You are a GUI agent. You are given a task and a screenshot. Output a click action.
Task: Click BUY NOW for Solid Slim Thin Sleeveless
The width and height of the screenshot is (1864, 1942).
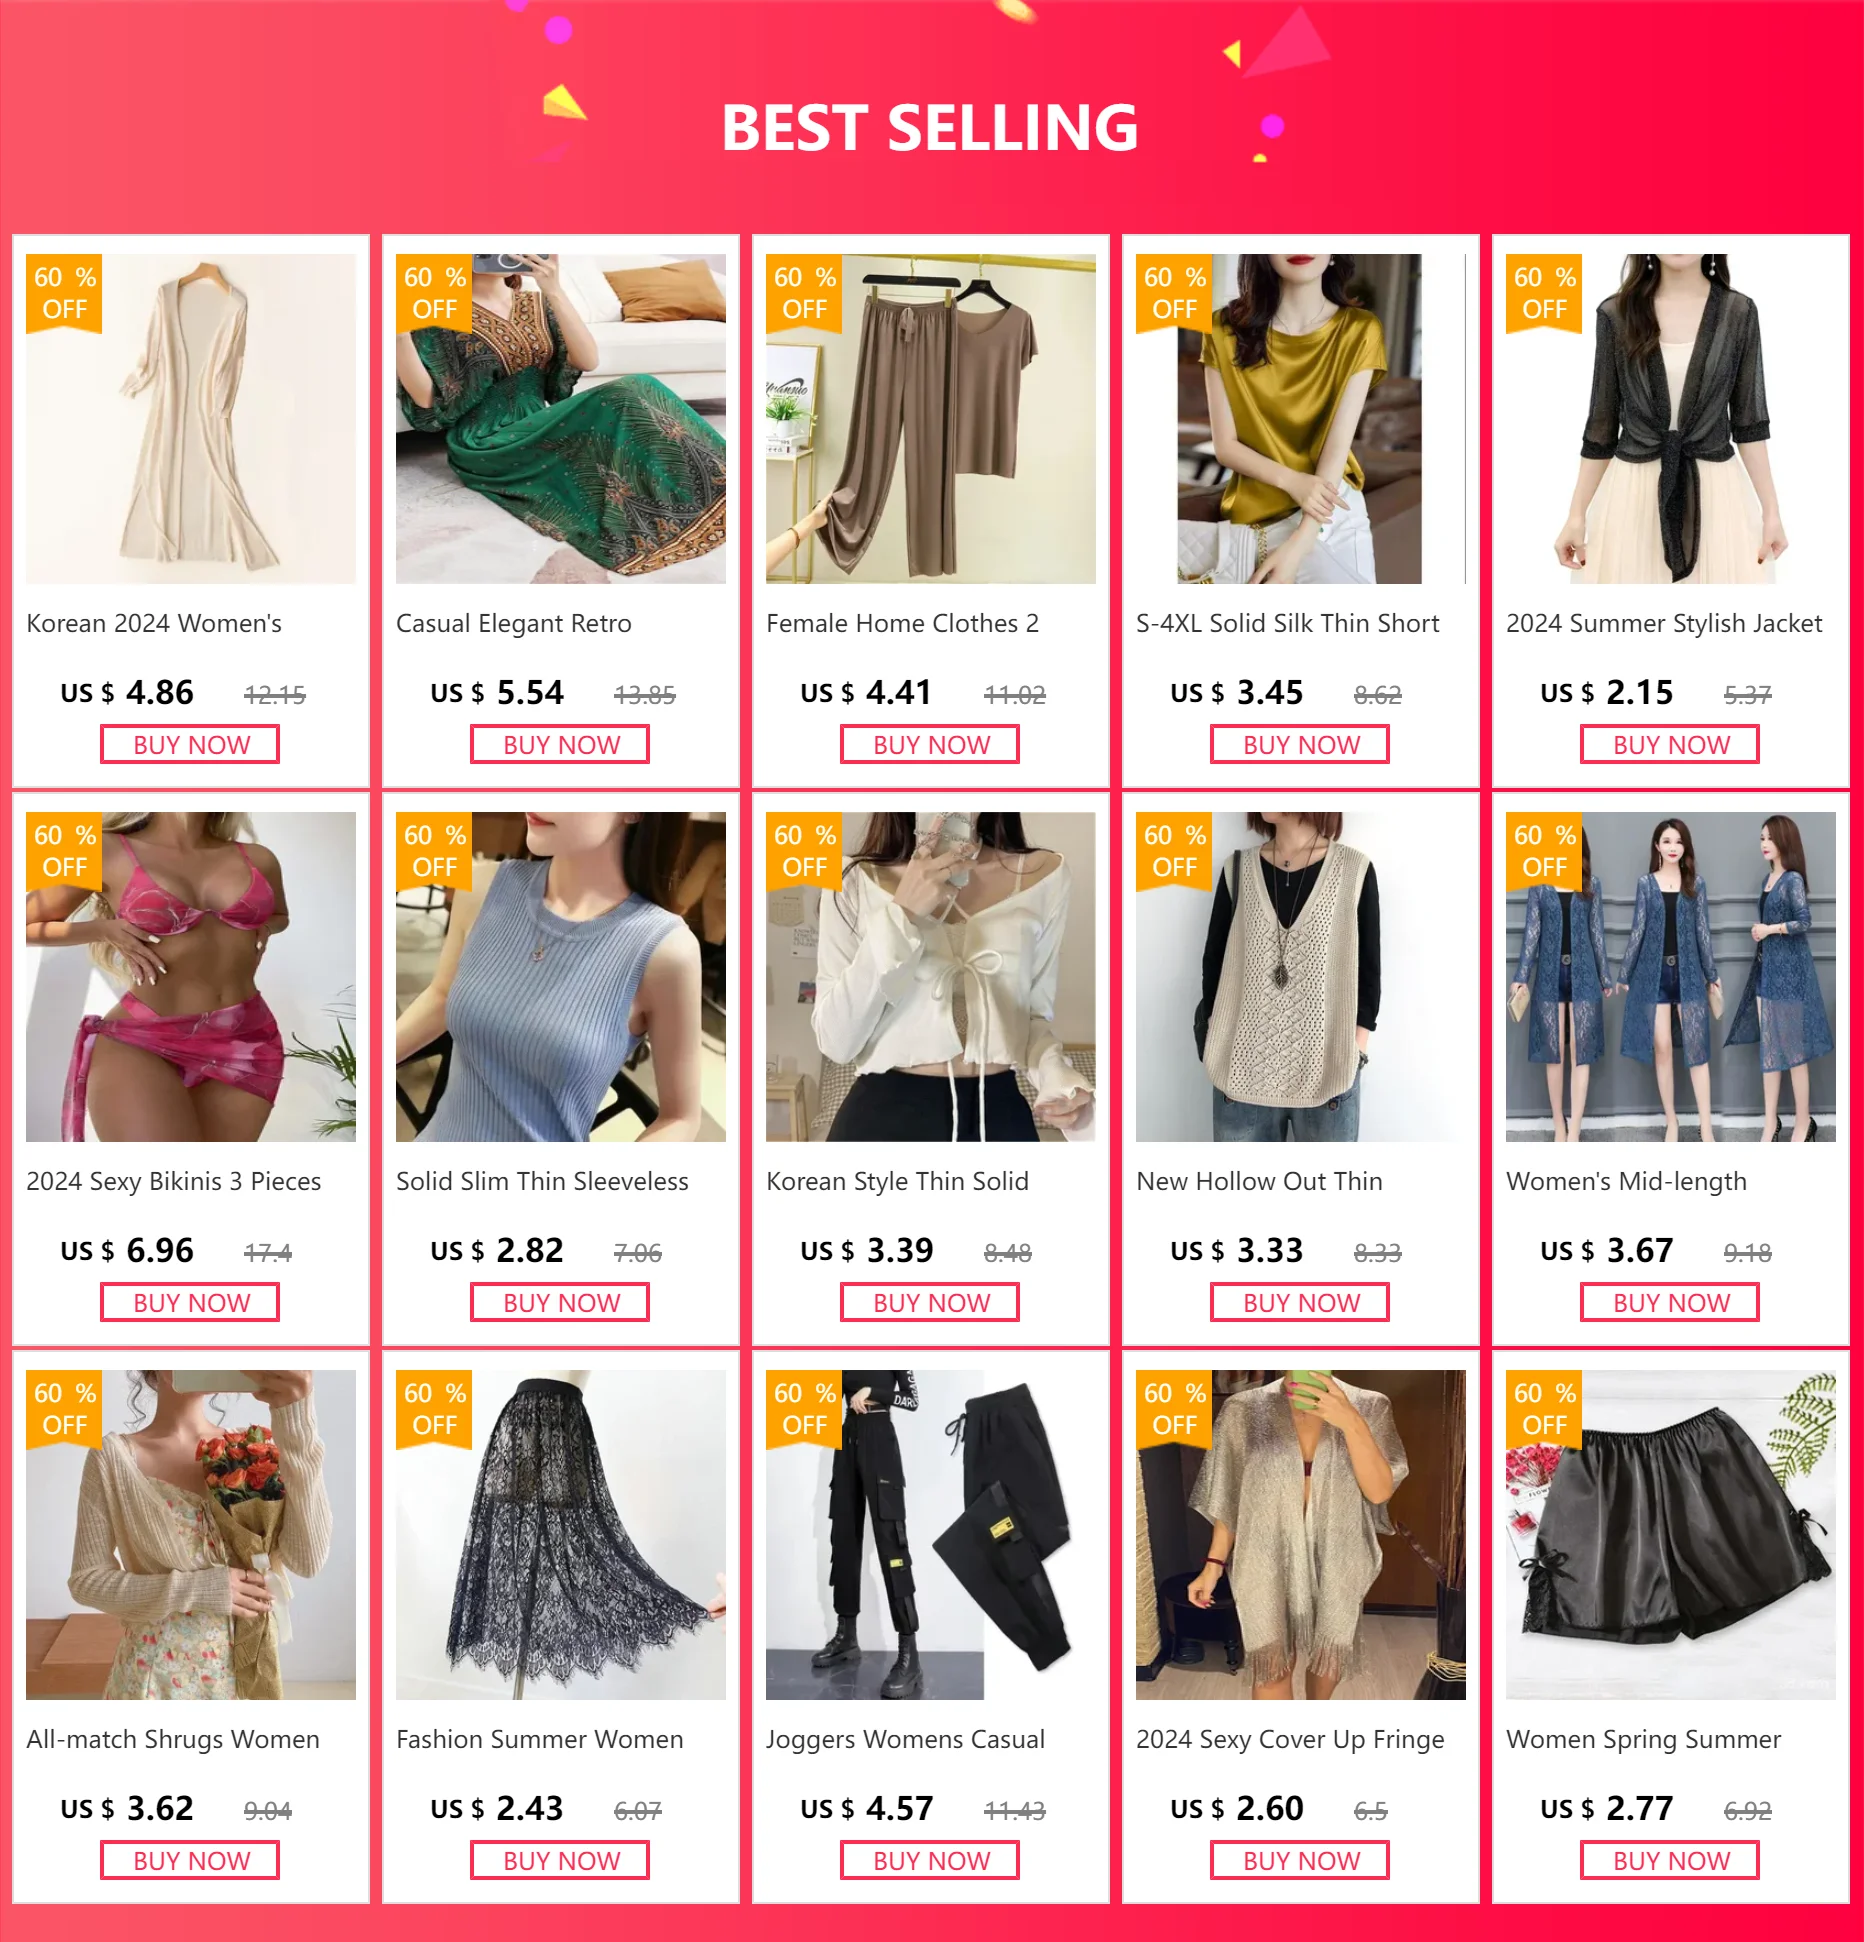(x=560, y=1302)
